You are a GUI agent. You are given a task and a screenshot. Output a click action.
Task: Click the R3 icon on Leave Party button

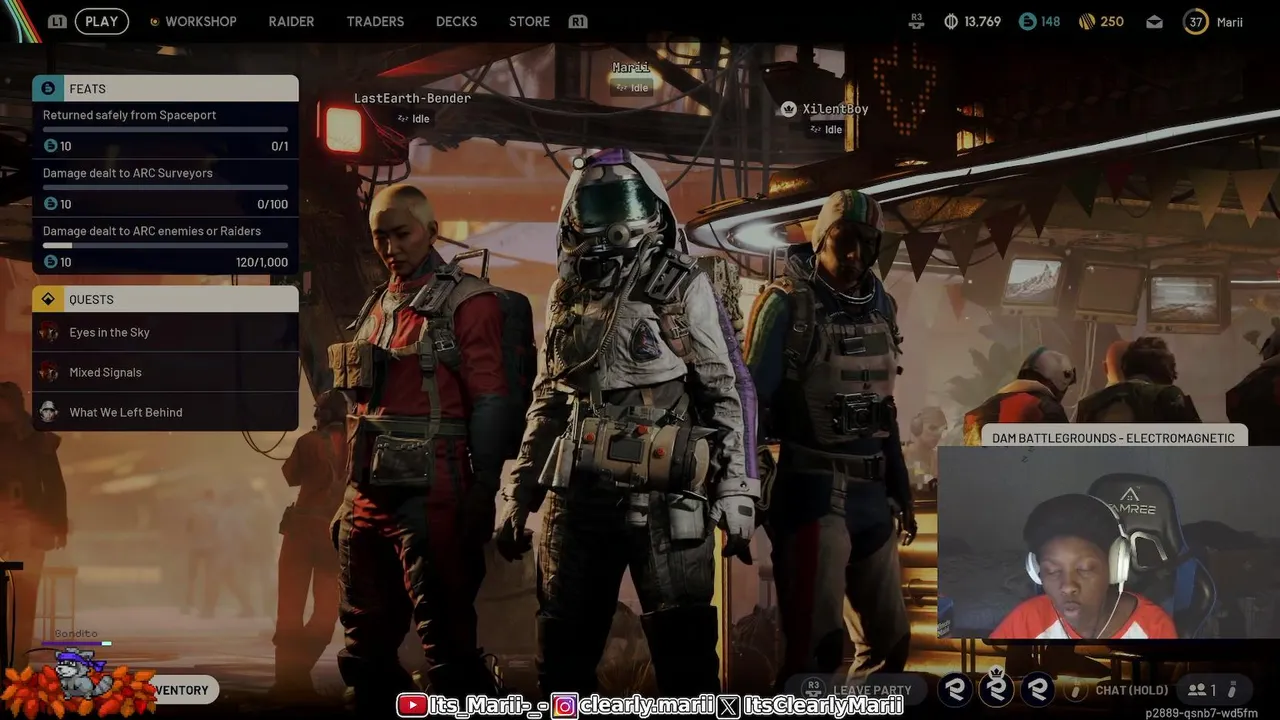point(813,689)
